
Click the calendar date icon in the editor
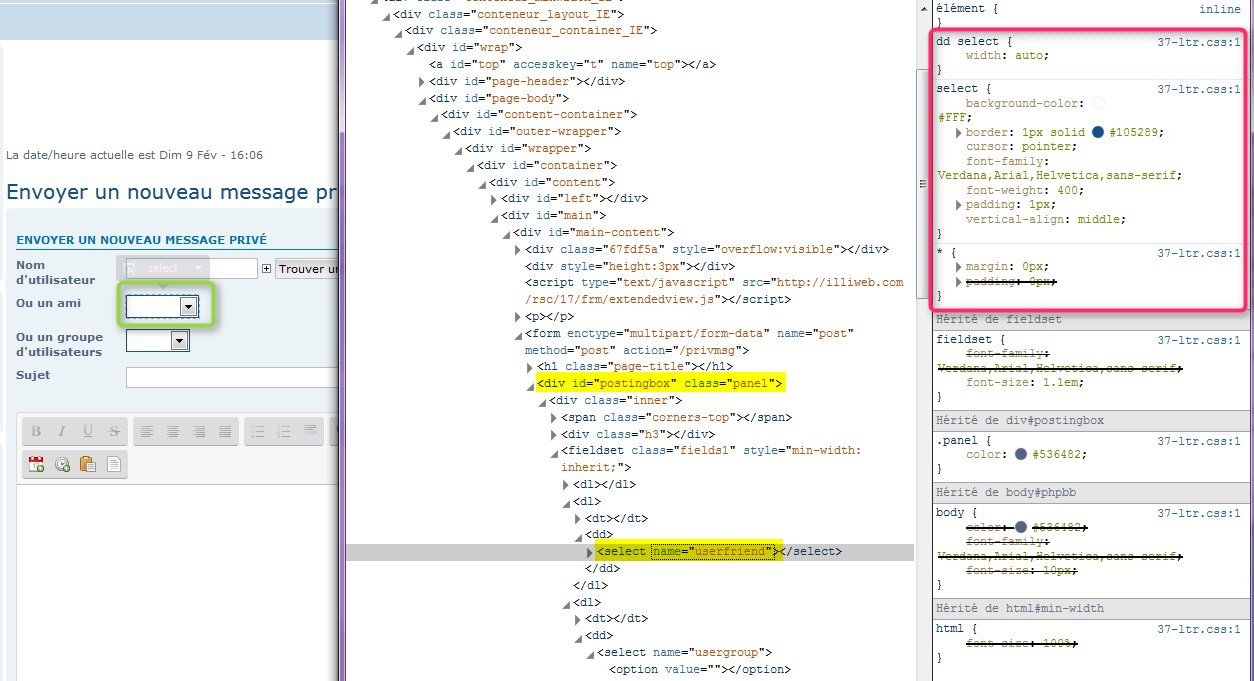coord(36,464)
